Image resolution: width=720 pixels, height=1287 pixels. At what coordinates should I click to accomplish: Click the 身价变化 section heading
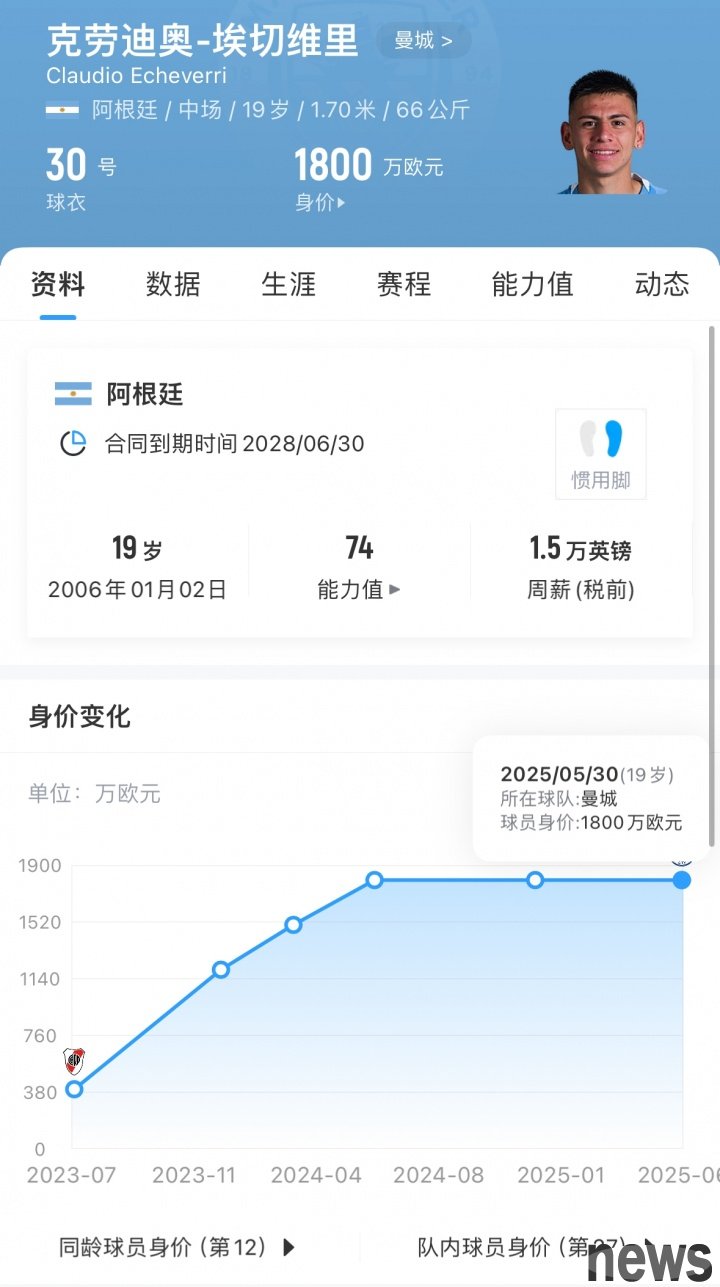tap(79, 716)
